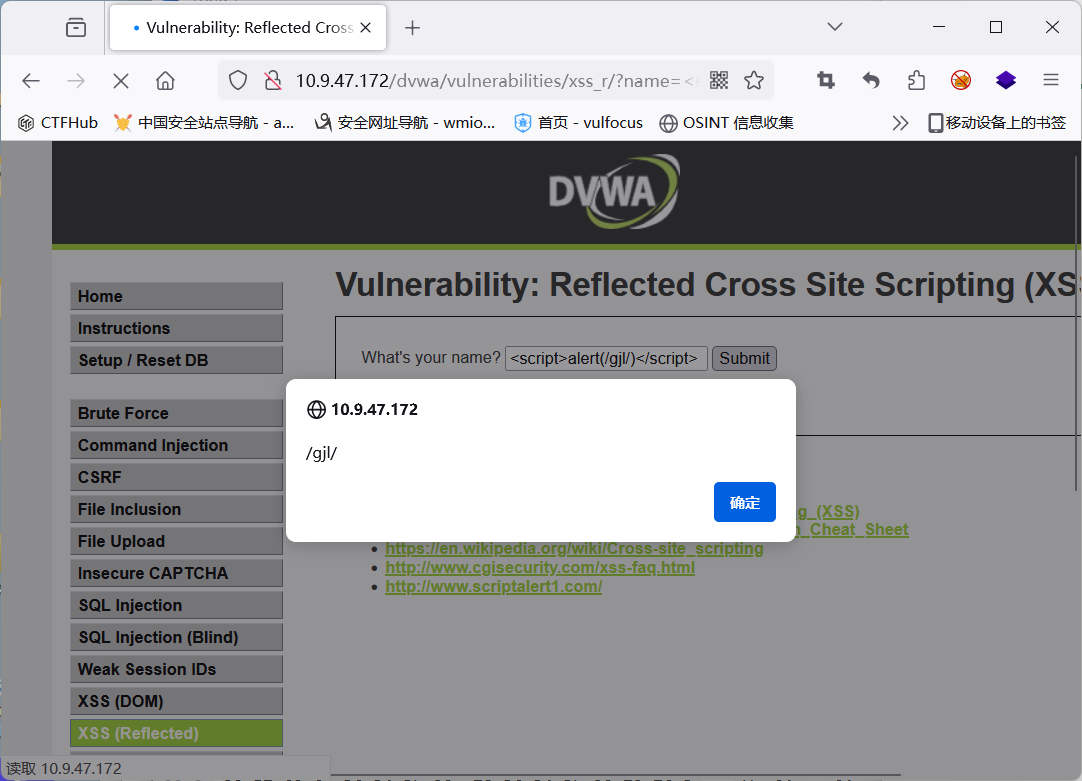Screen dimensions: 1082x781
Task: Close the Vulnerability: Reflected Cross tab
Action: [x=366, y=28]
